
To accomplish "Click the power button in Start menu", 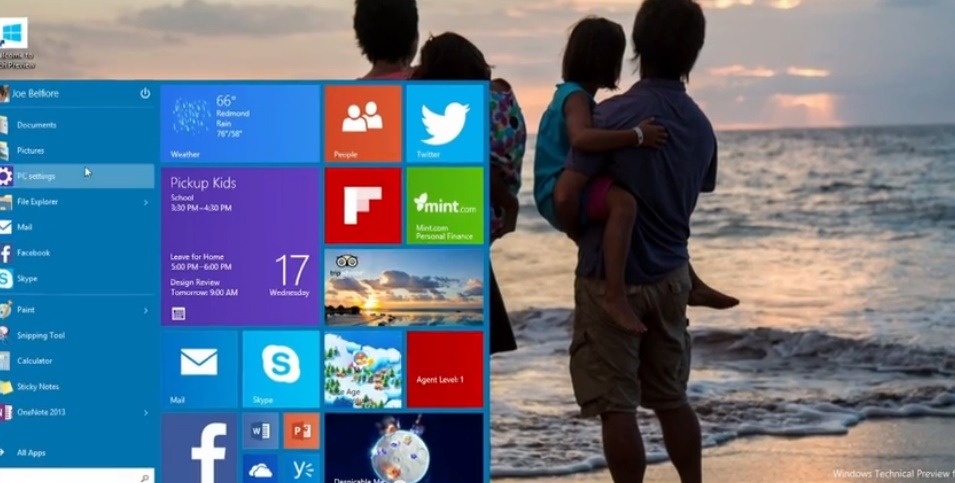I will (145, 93).
